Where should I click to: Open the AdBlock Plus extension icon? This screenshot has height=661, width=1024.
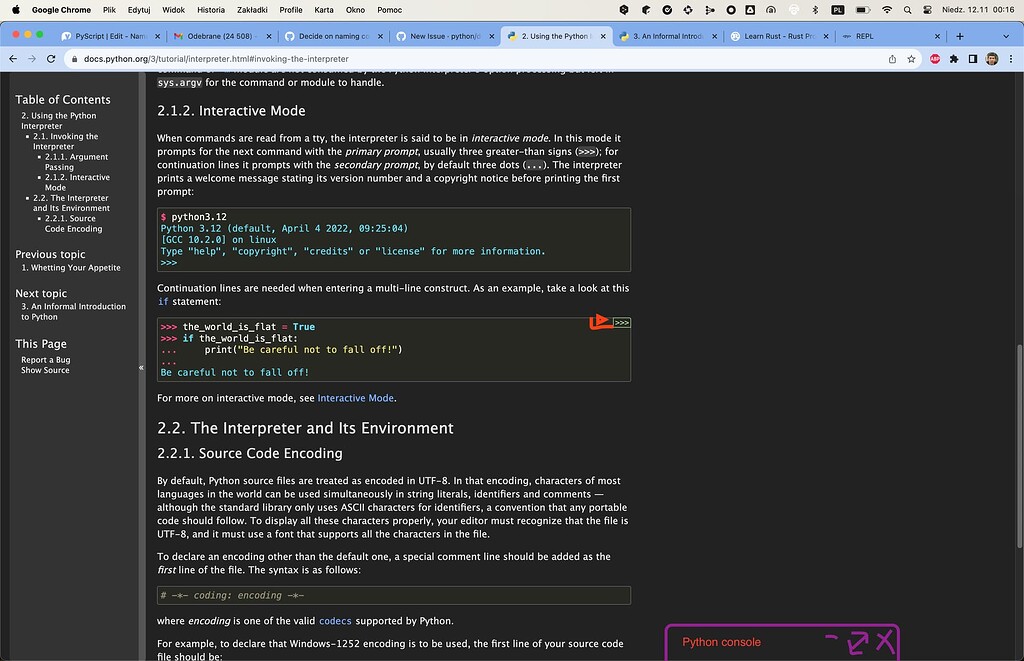935,58
